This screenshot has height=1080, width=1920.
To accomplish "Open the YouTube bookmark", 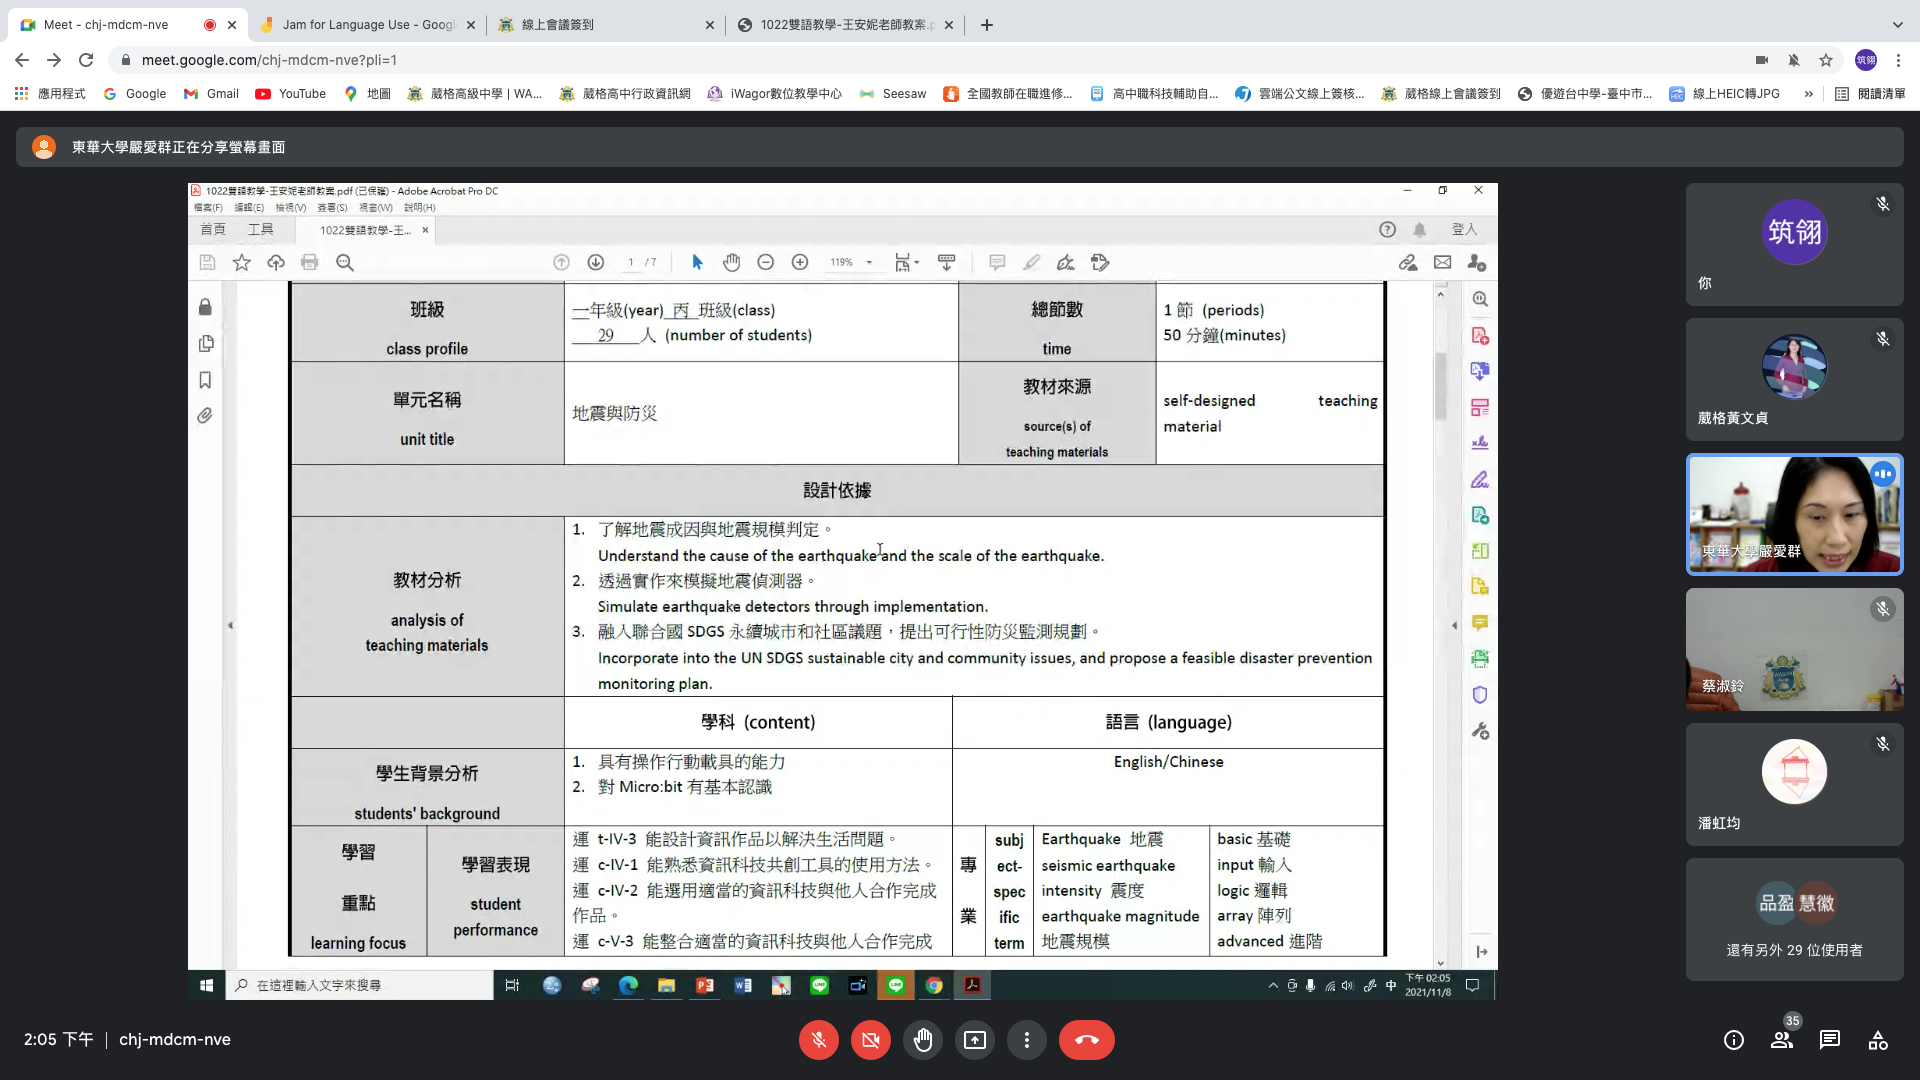I will point(291,94).
